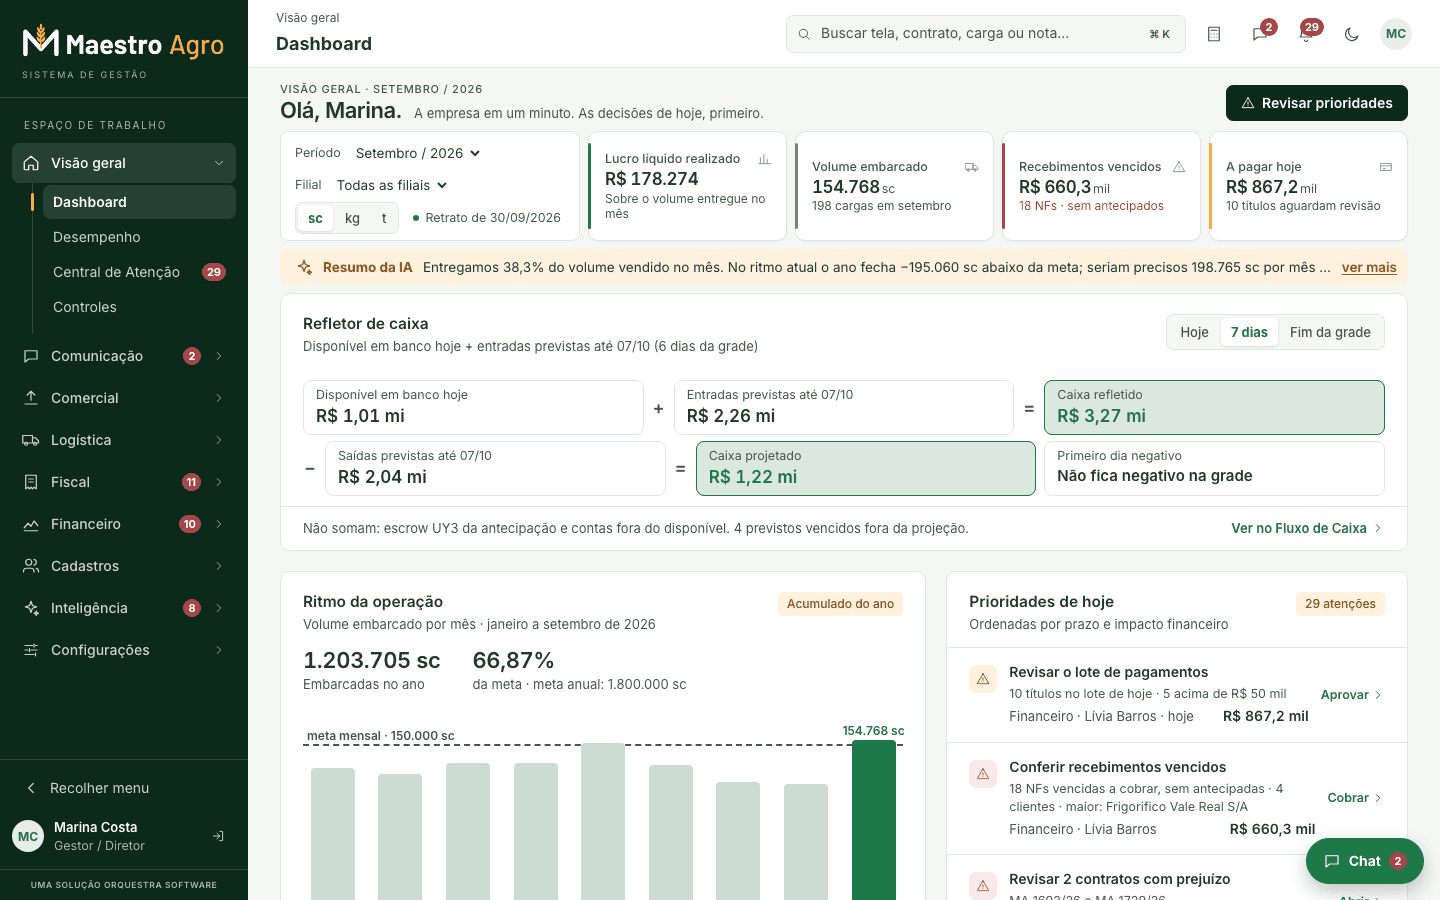Click the Acumulado do ano badge

[840, 604]
